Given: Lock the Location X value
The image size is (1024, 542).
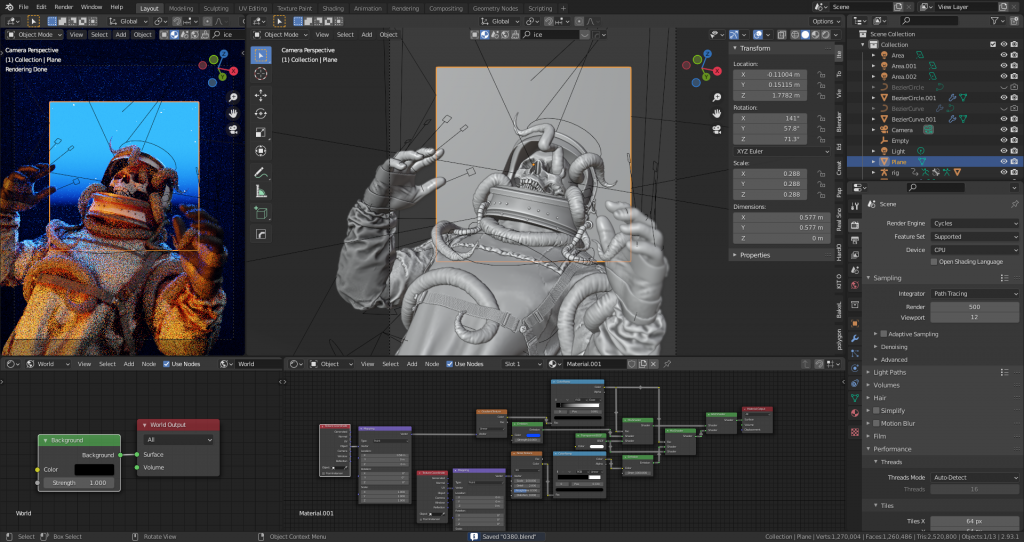Looking at the screenshot, I should 820,74.
